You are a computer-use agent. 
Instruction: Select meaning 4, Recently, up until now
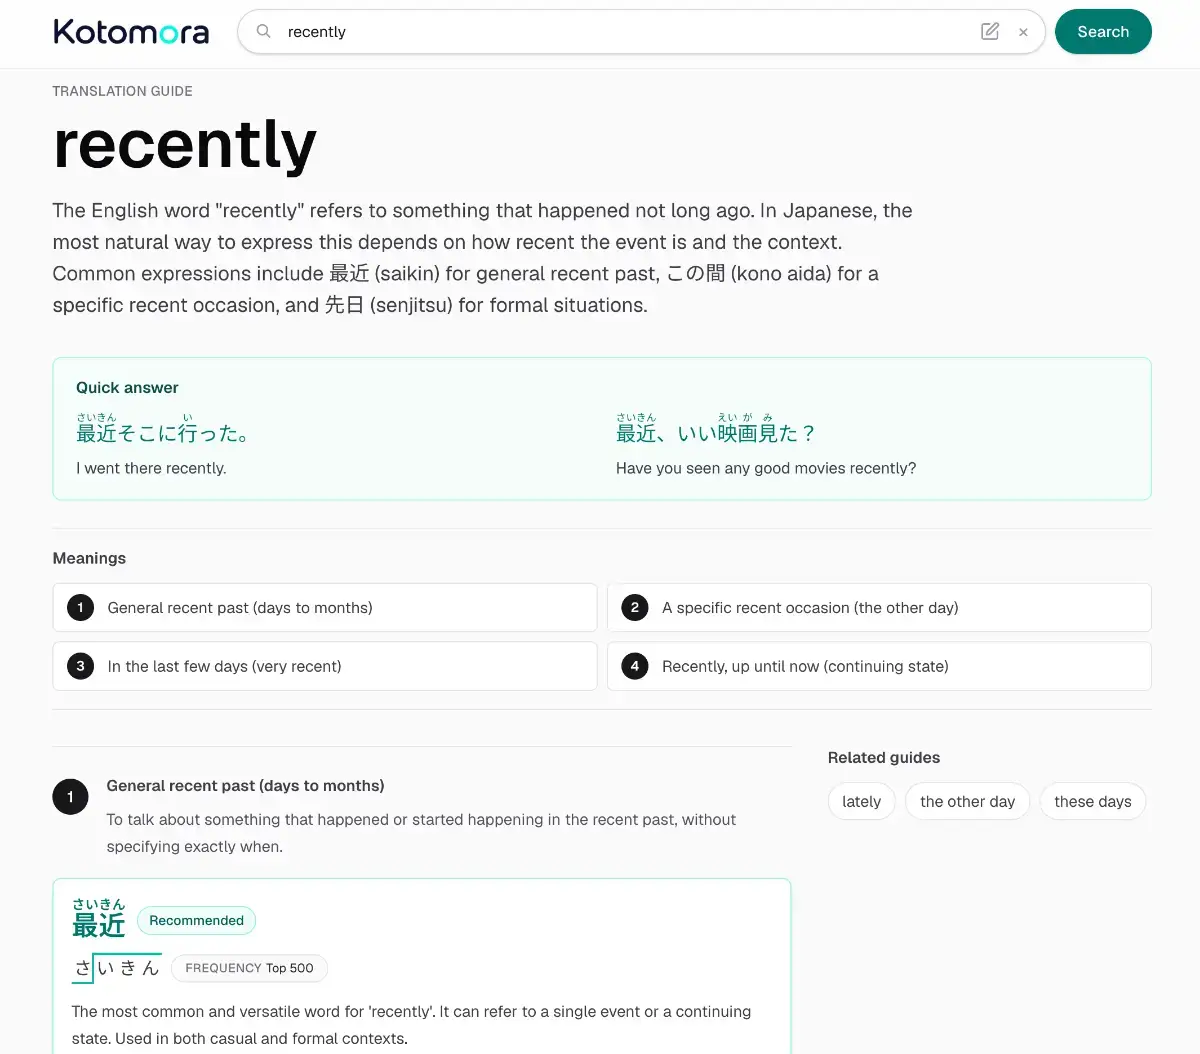879,666
